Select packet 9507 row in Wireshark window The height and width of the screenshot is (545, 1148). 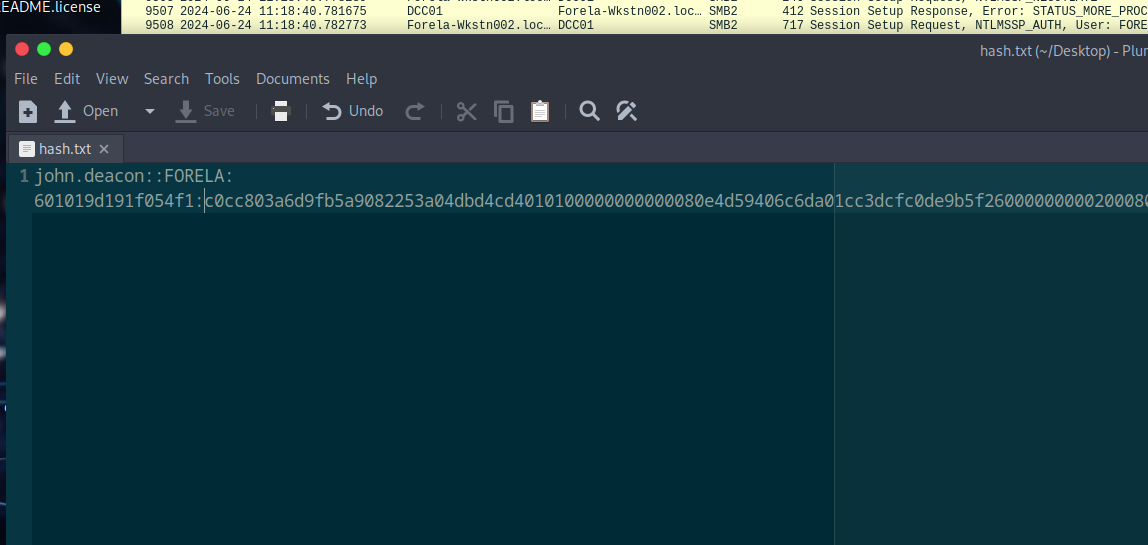click(634, 11)
